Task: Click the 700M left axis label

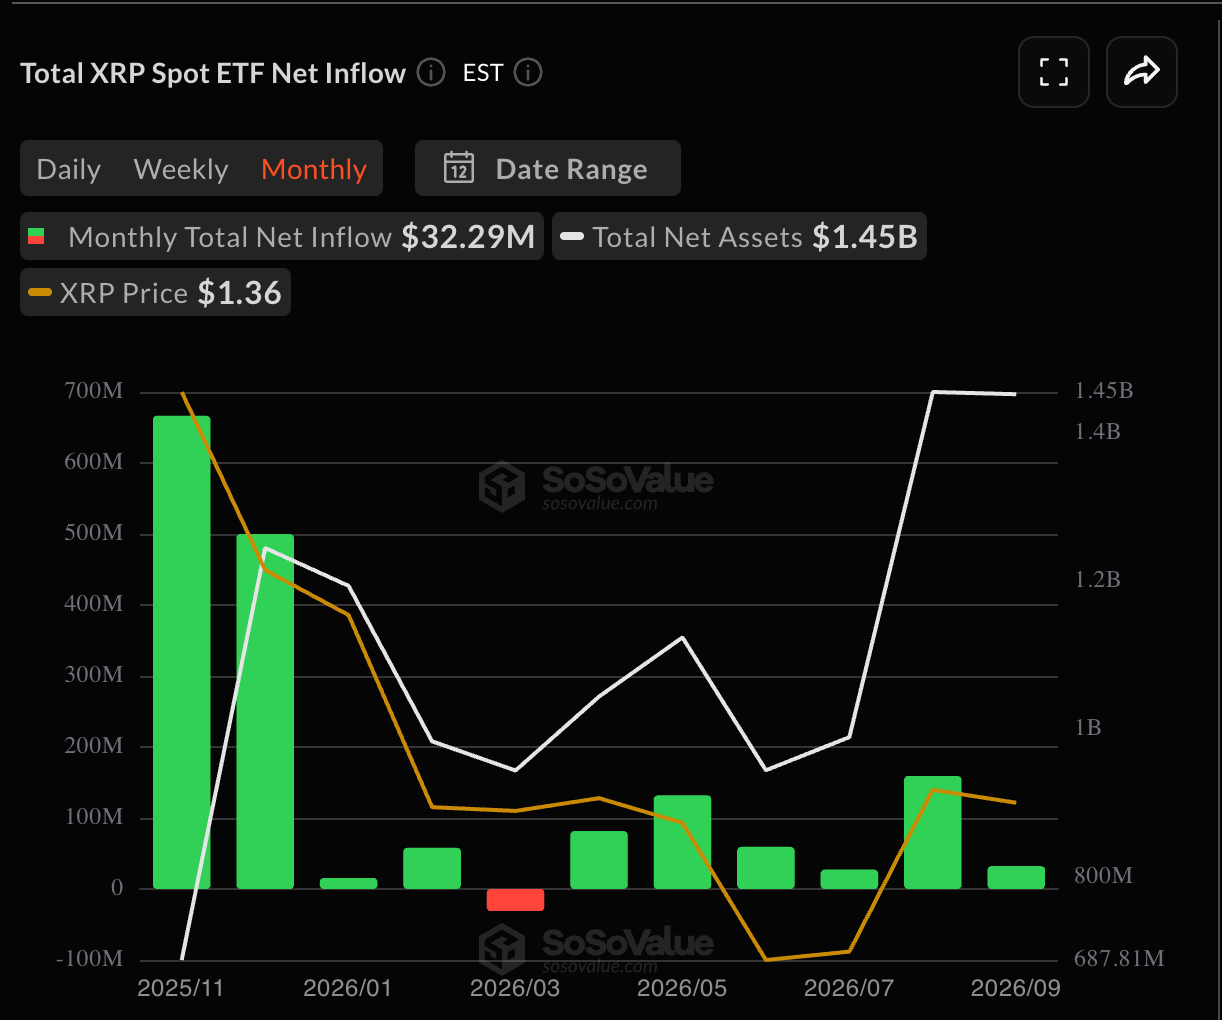Action: 94,391
